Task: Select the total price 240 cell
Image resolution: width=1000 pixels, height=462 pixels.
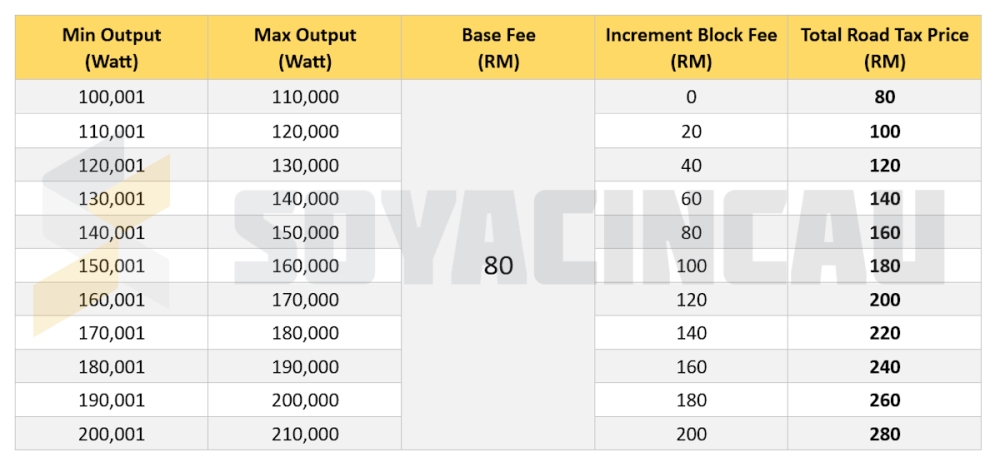Action: (884, 366)
